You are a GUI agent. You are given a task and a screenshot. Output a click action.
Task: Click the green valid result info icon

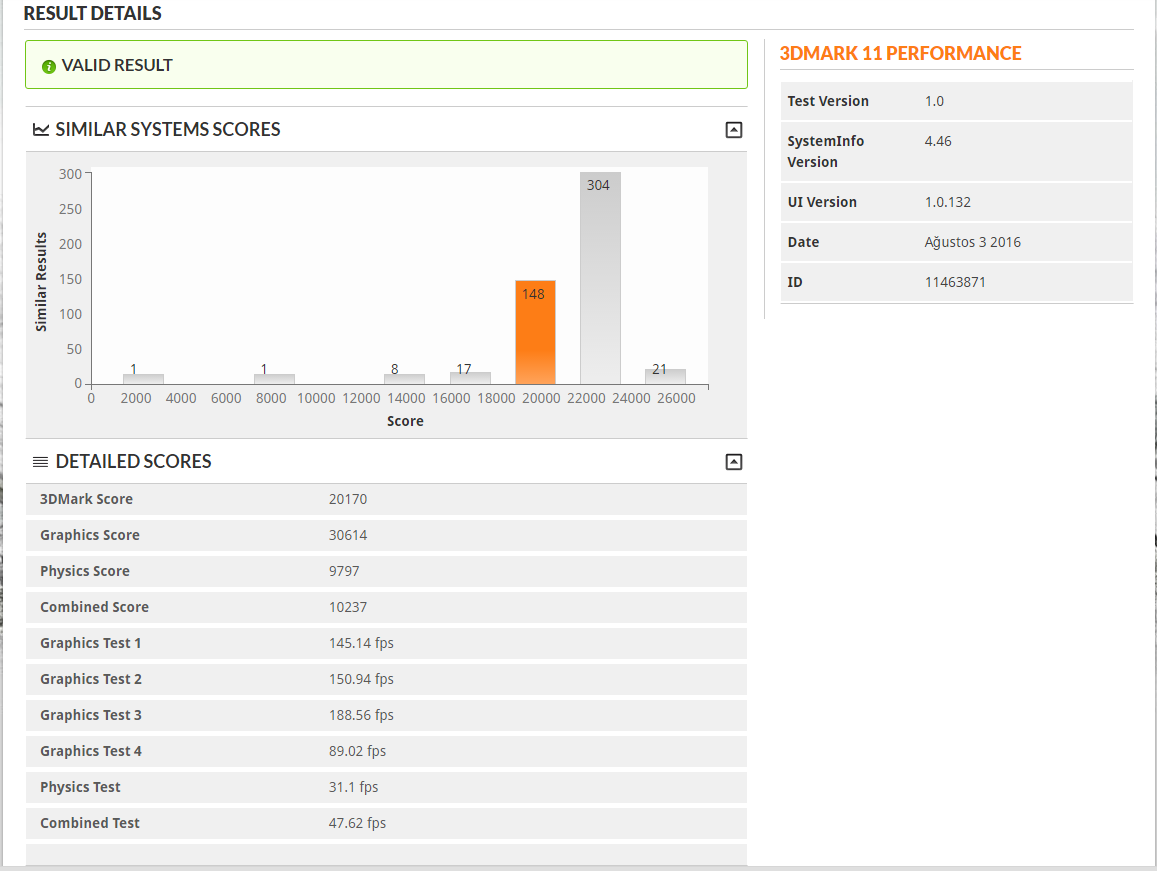[x=49, y=66]
